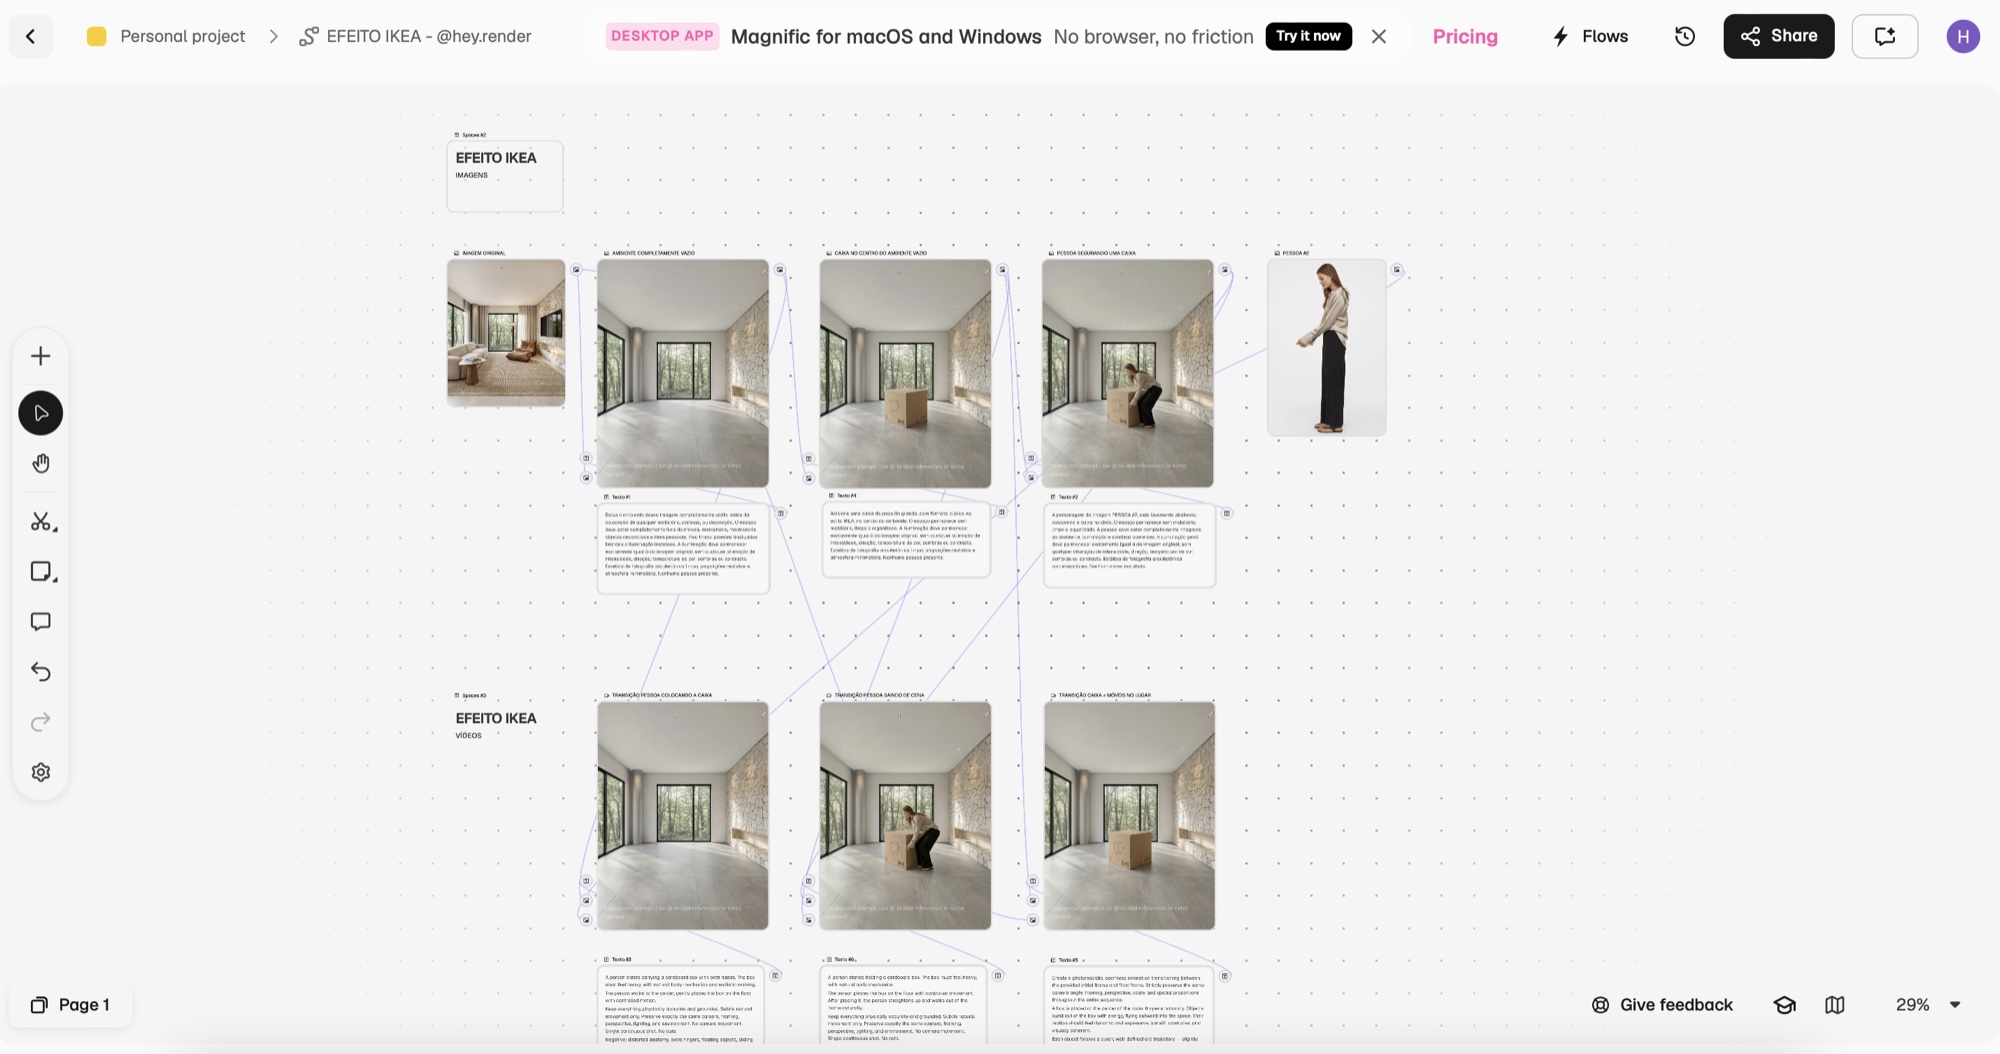Click the Texto #3 prompt text box
2000x1054 pixels.
tap(681, 1005)
